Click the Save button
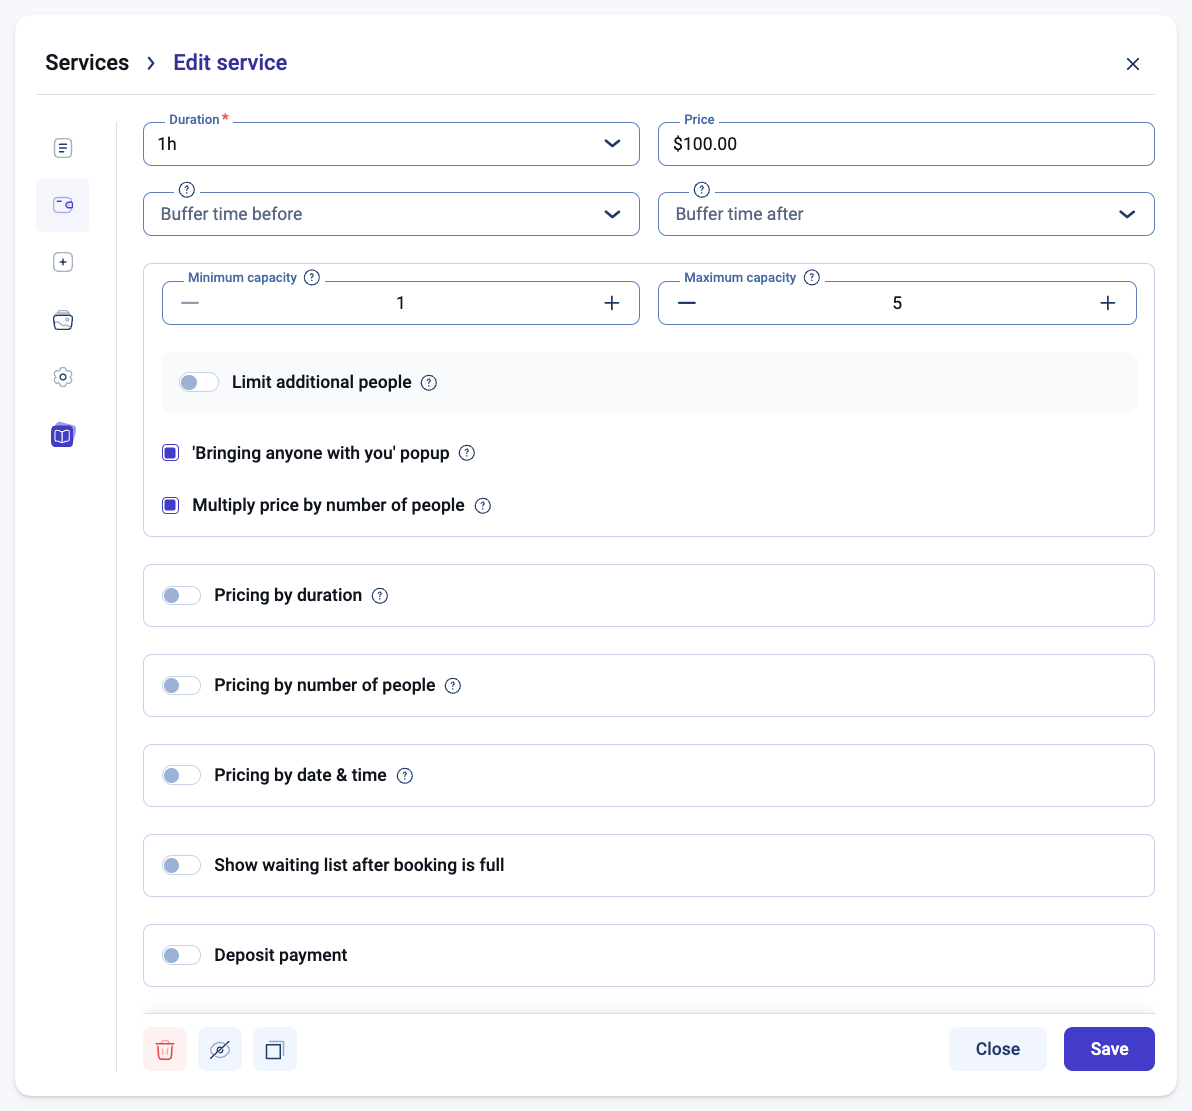 click(x=1109, y=1049)
